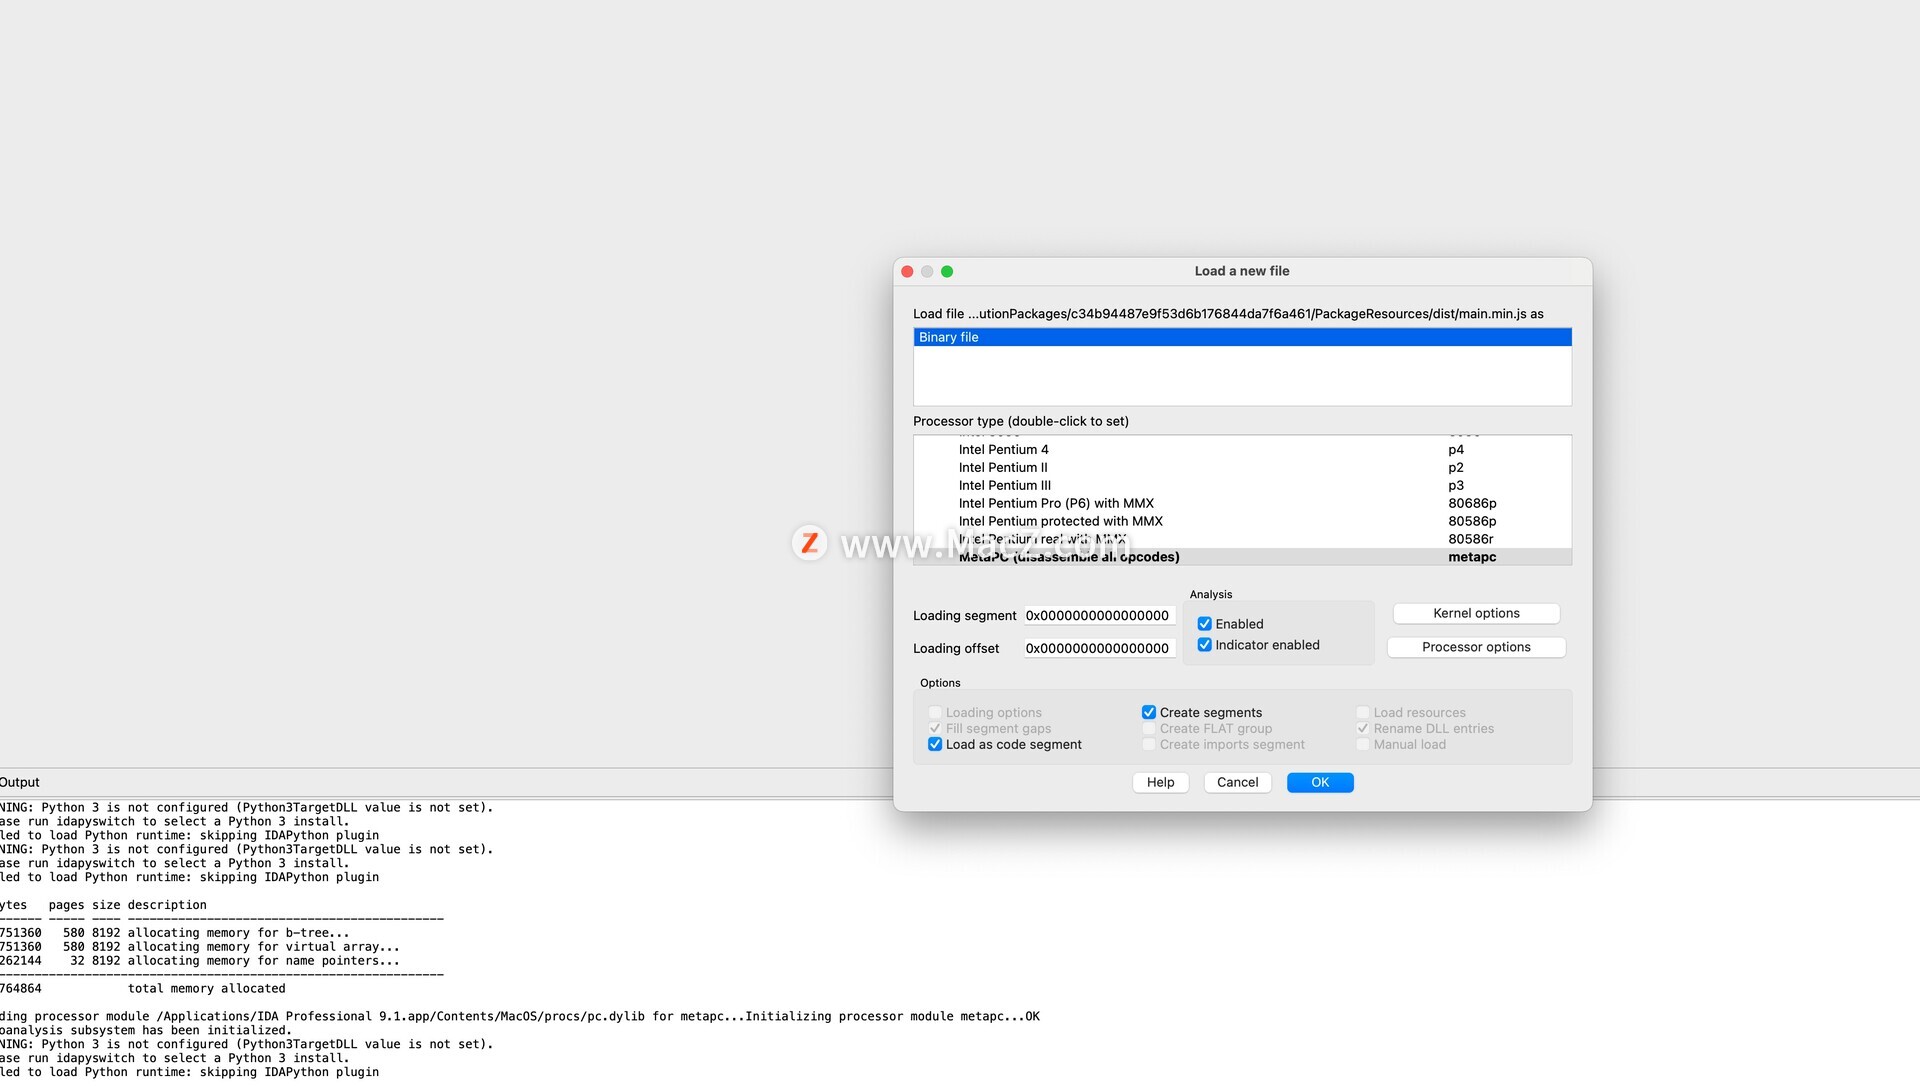The image size is (1920, 1086).
Task: Click 'total memory allocated' line in Output
Action: coord(207,989)
